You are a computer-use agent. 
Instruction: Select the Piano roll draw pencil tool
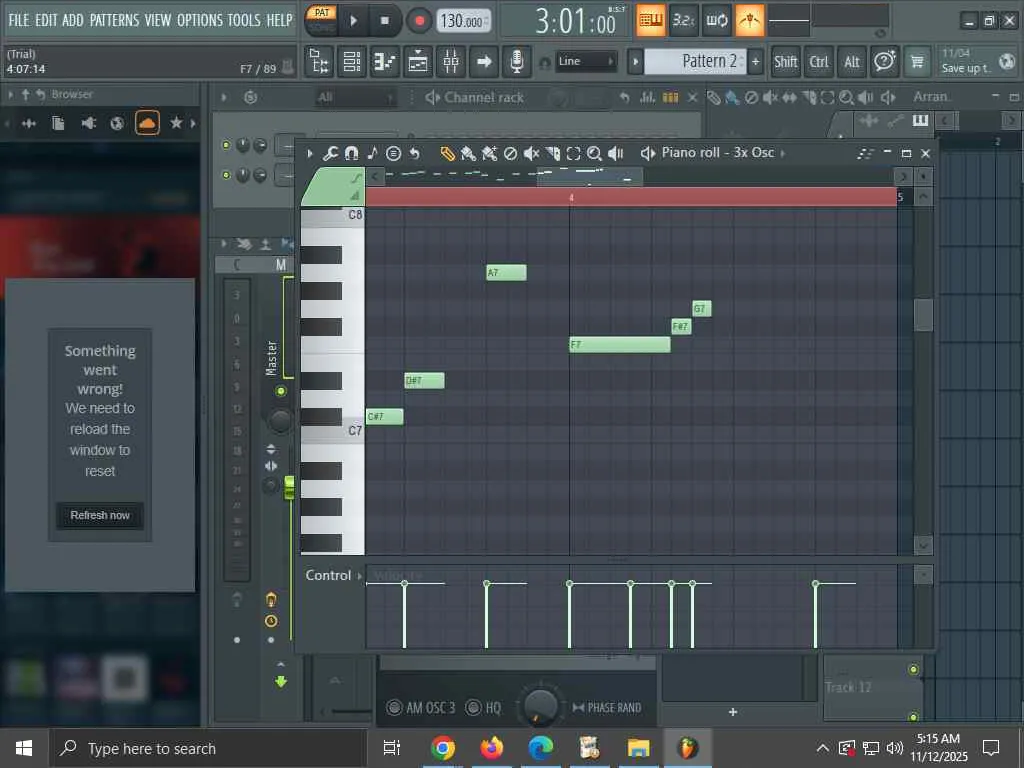point(447,153)
